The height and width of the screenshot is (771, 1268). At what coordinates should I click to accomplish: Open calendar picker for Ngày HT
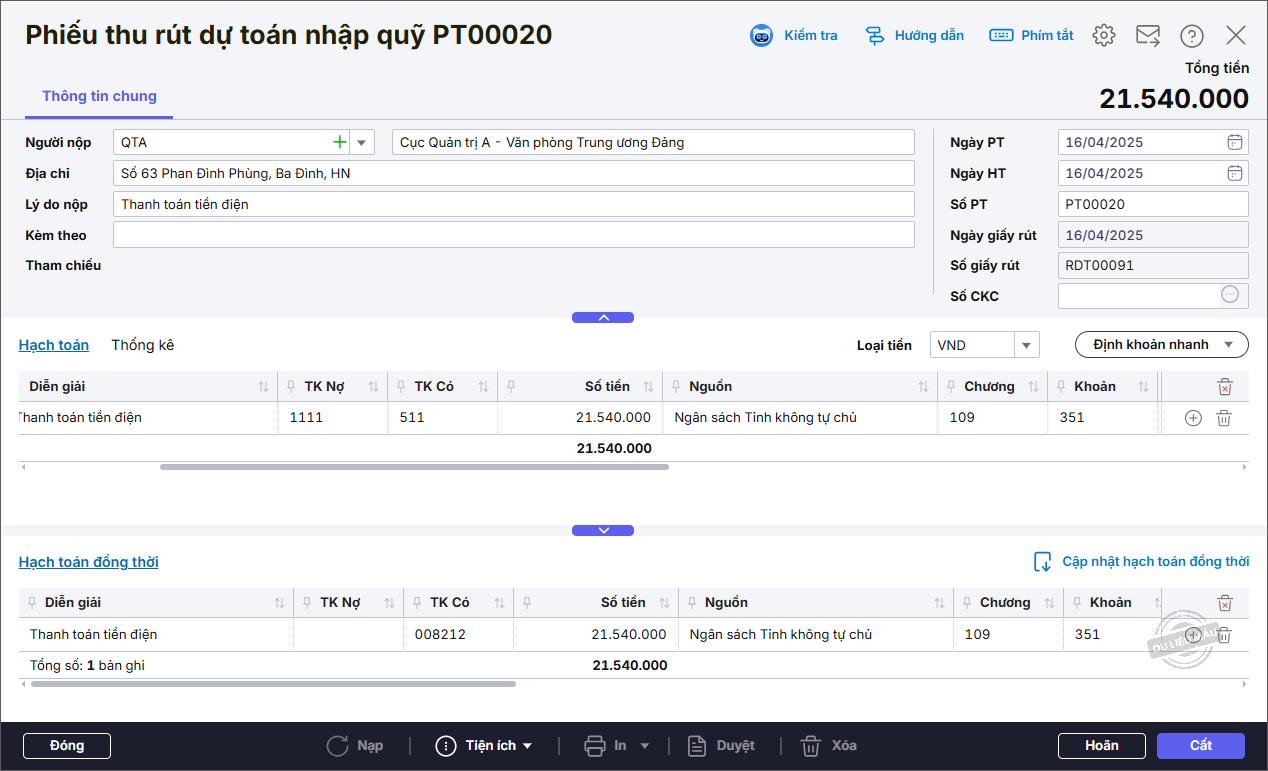[x=1235, y=173]
